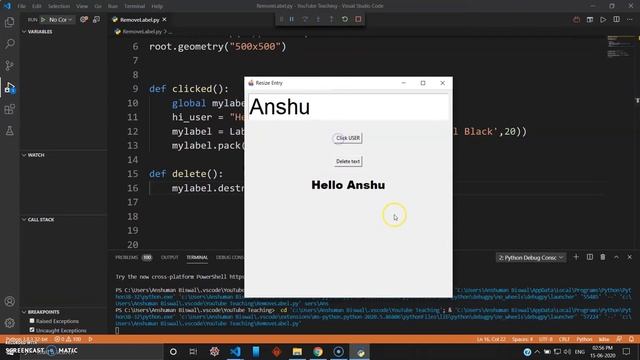Split the editor right
Image resolution: width=640 pixels, height=360 pixels.
616,20
